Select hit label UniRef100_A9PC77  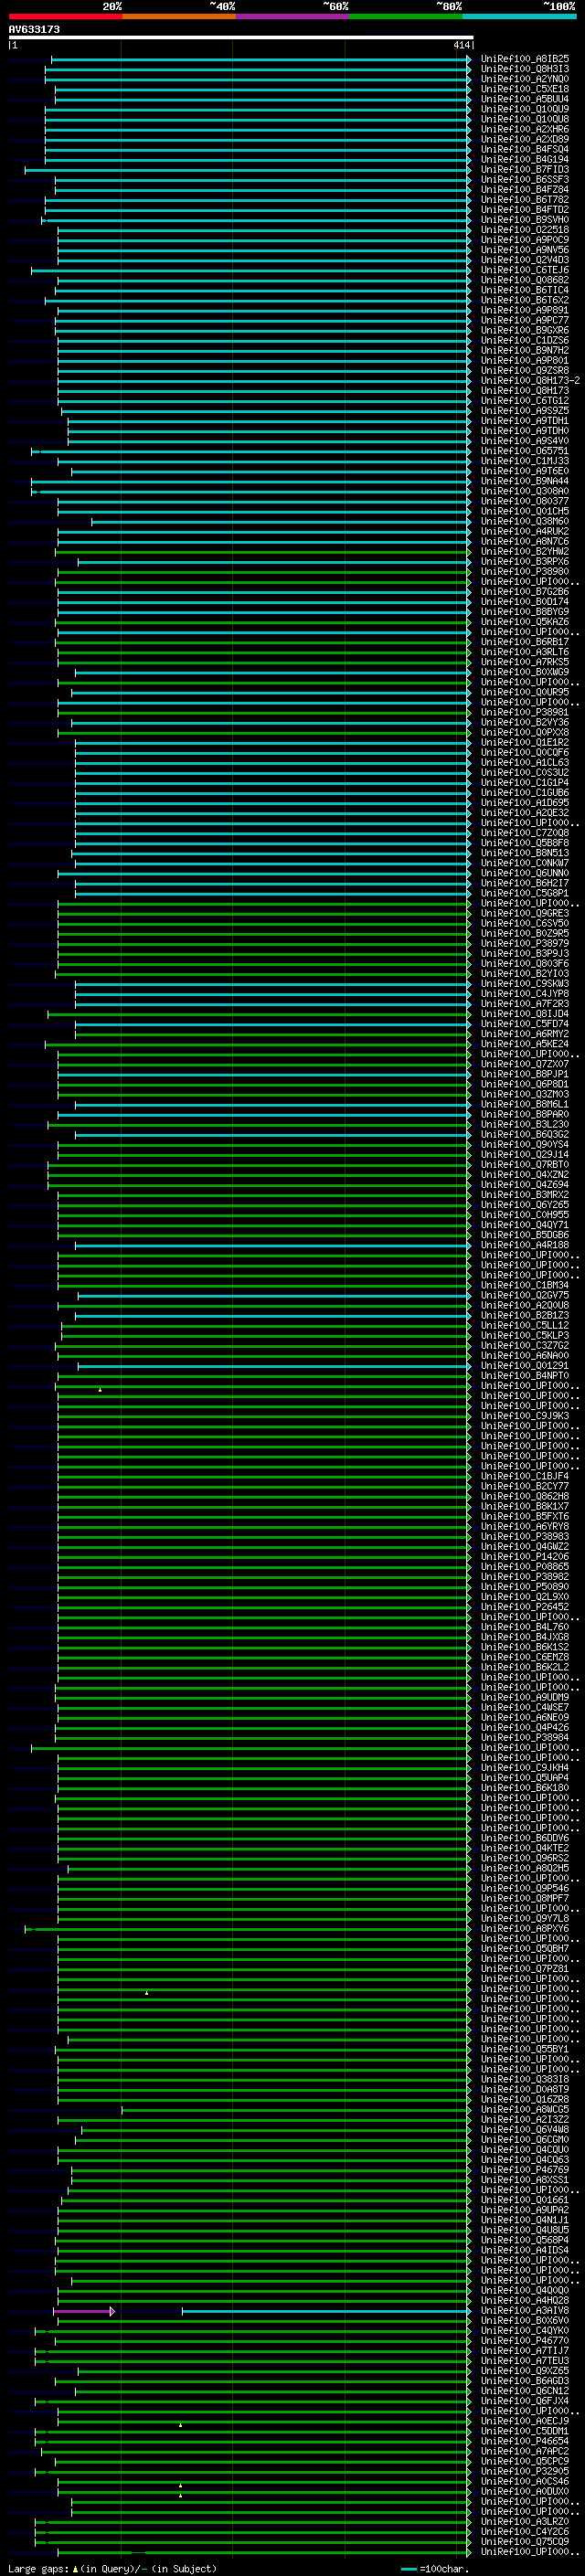coord(525,321)
